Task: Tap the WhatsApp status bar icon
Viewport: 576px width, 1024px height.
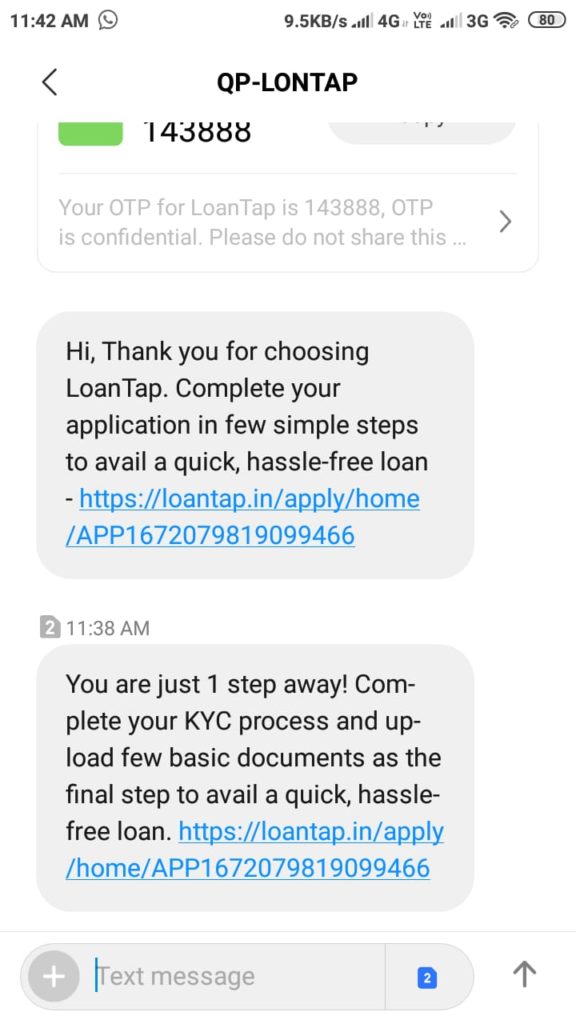Action: (x=108, y=21)
